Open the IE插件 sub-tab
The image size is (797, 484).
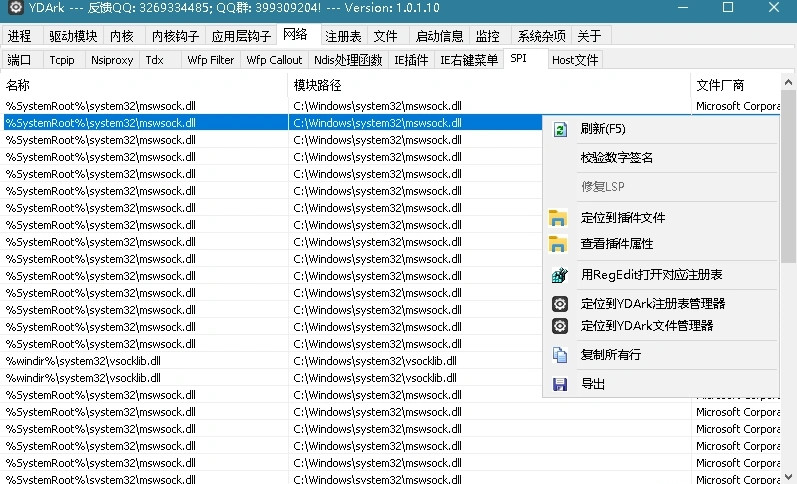coord(411,60)
